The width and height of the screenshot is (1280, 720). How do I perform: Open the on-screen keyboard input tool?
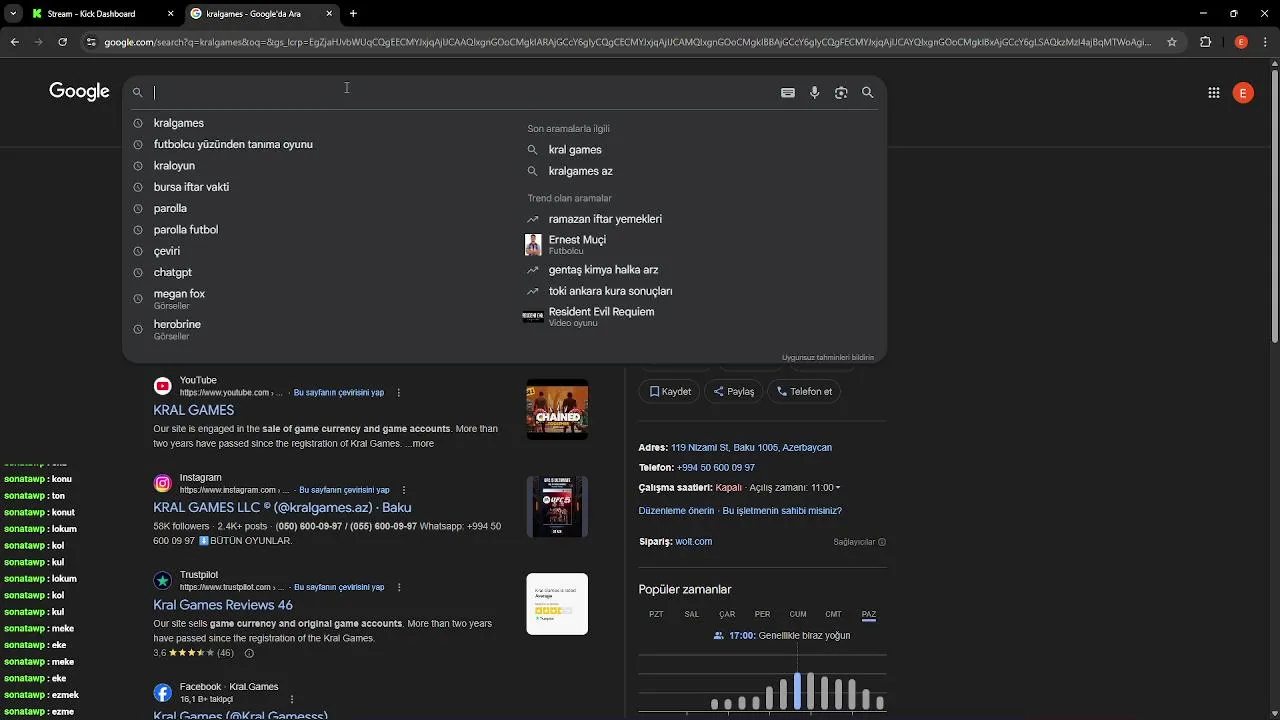(788, 92)
